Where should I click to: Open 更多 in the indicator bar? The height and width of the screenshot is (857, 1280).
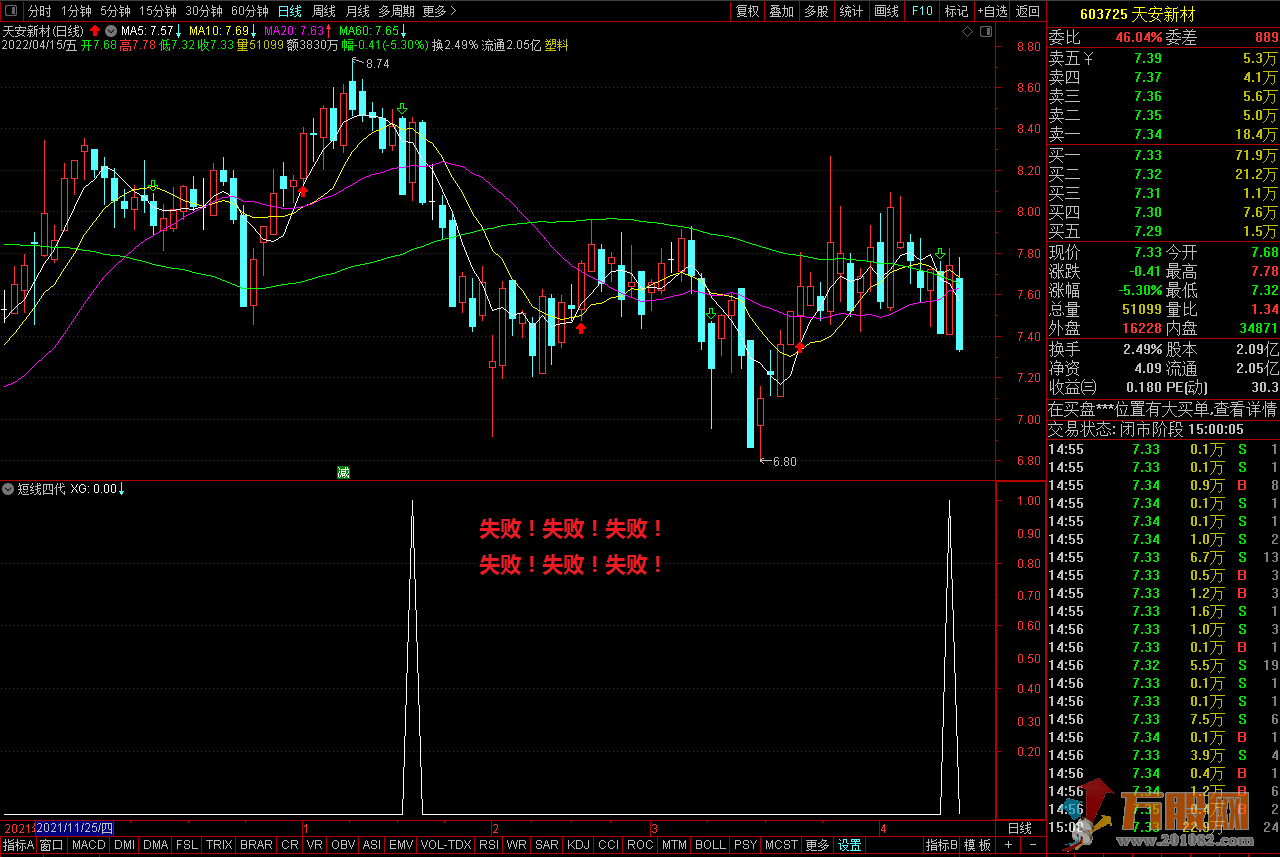[817, 845]
